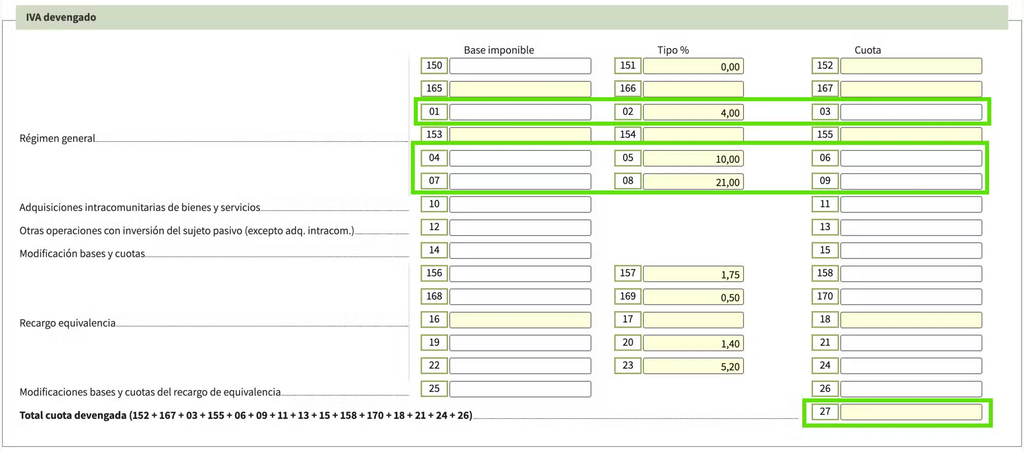Click intracomunitarias cuota field 11

(x=911, y=204)
